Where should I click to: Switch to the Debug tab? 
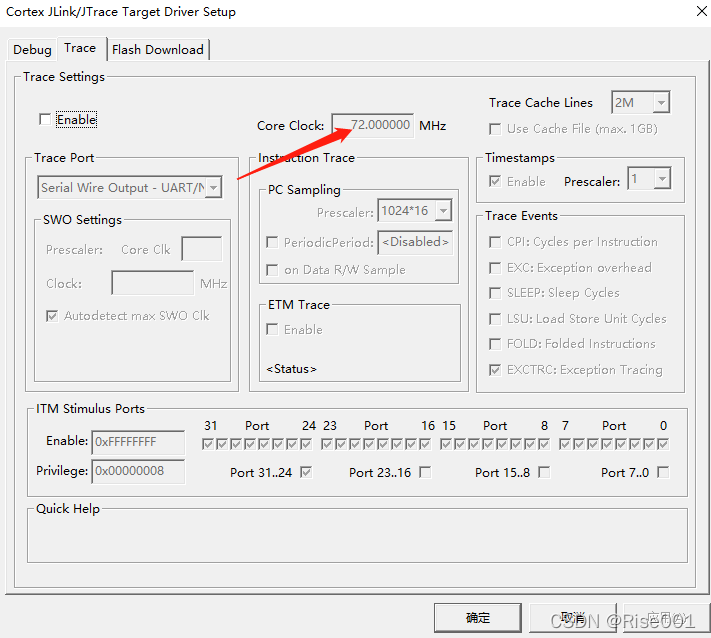click(32, 49)
